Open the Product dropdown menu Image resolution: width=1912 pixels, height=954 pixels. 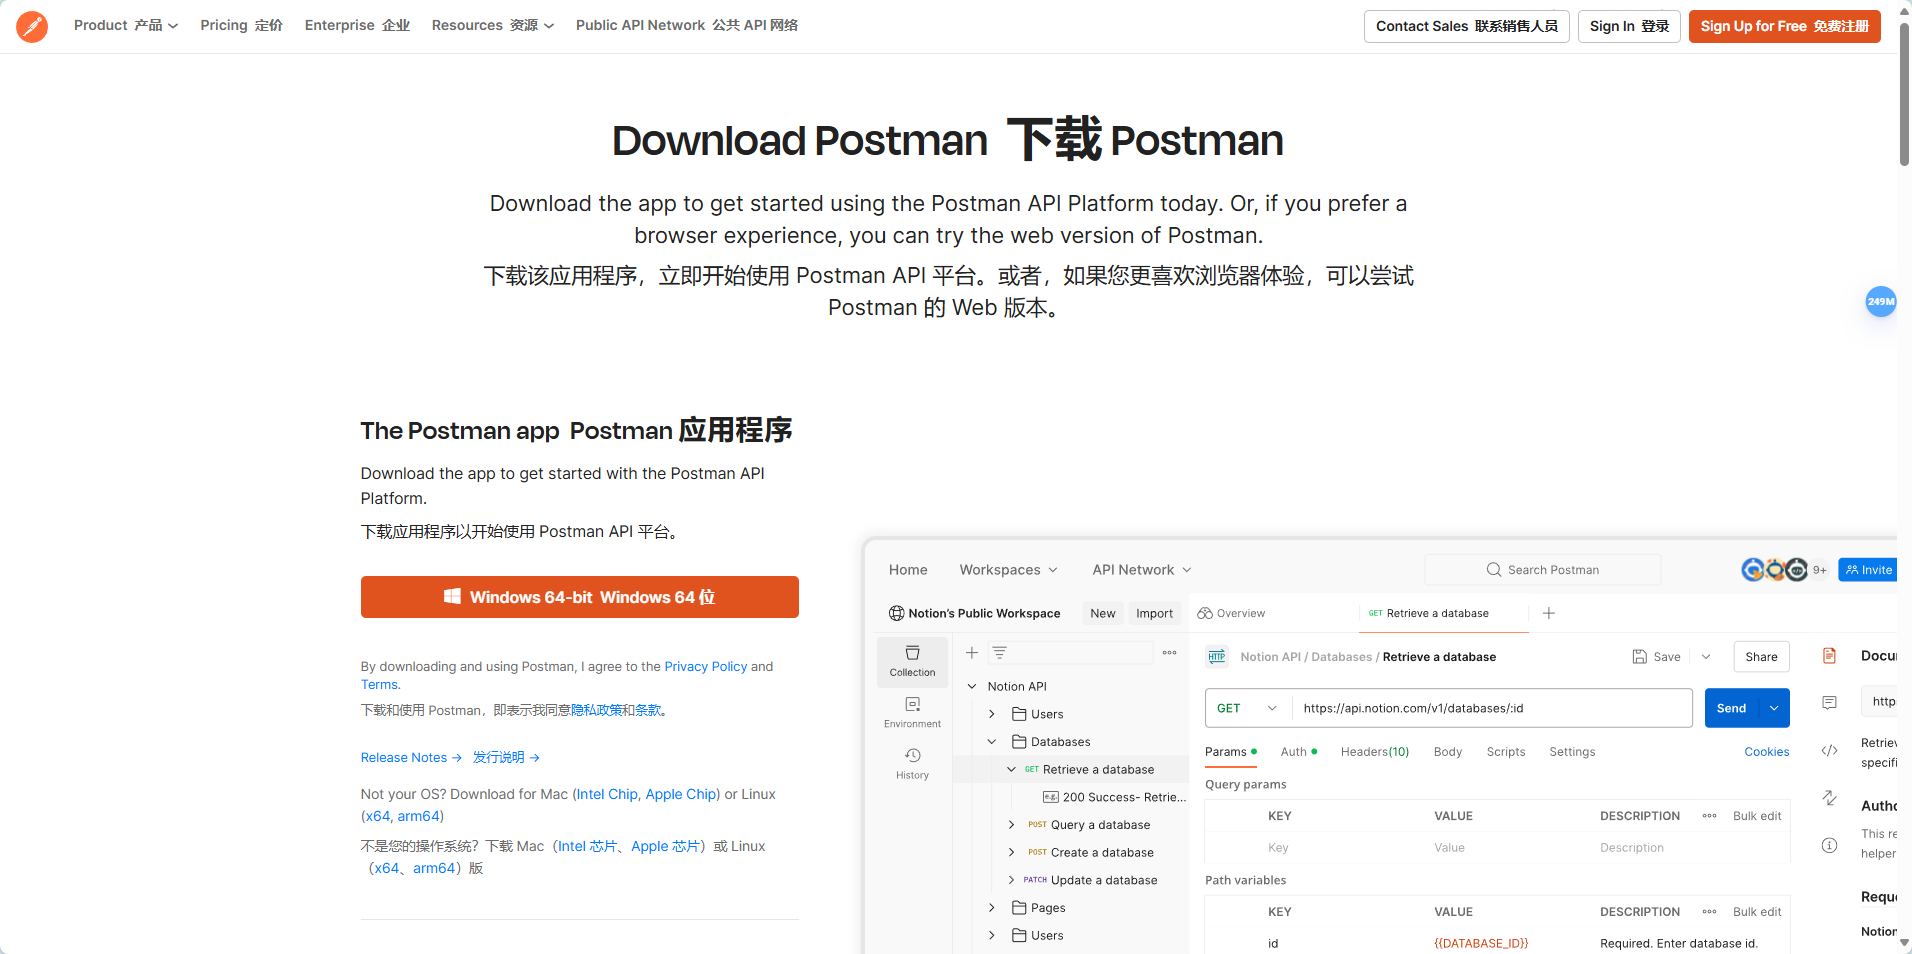126,25
